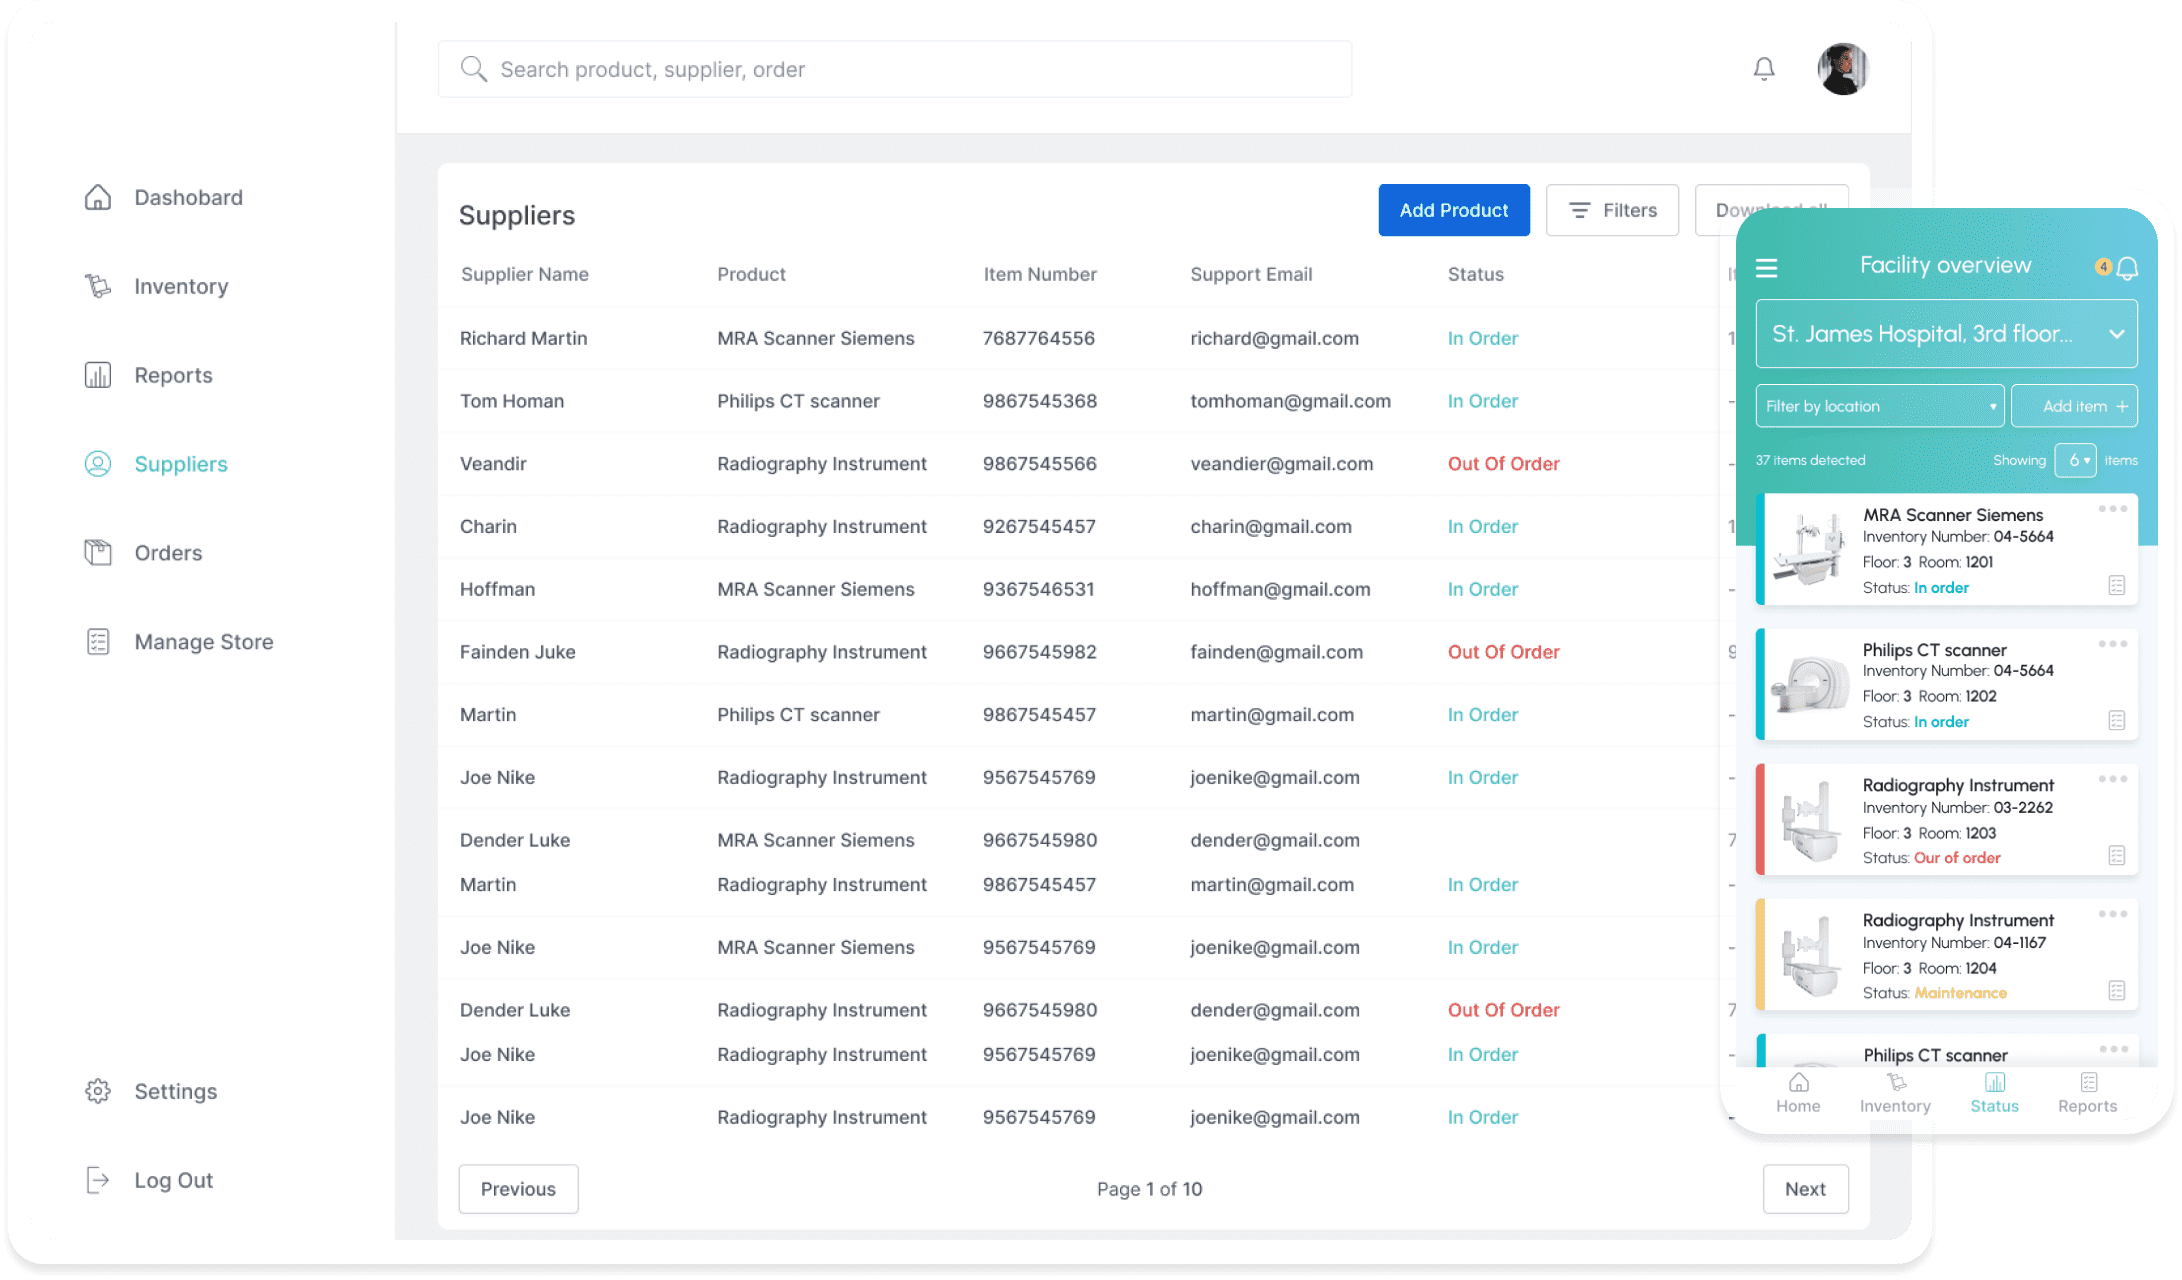Open details document icon on Room 1202 card
This screenshot has height=1280, width=2182.
2117,721
